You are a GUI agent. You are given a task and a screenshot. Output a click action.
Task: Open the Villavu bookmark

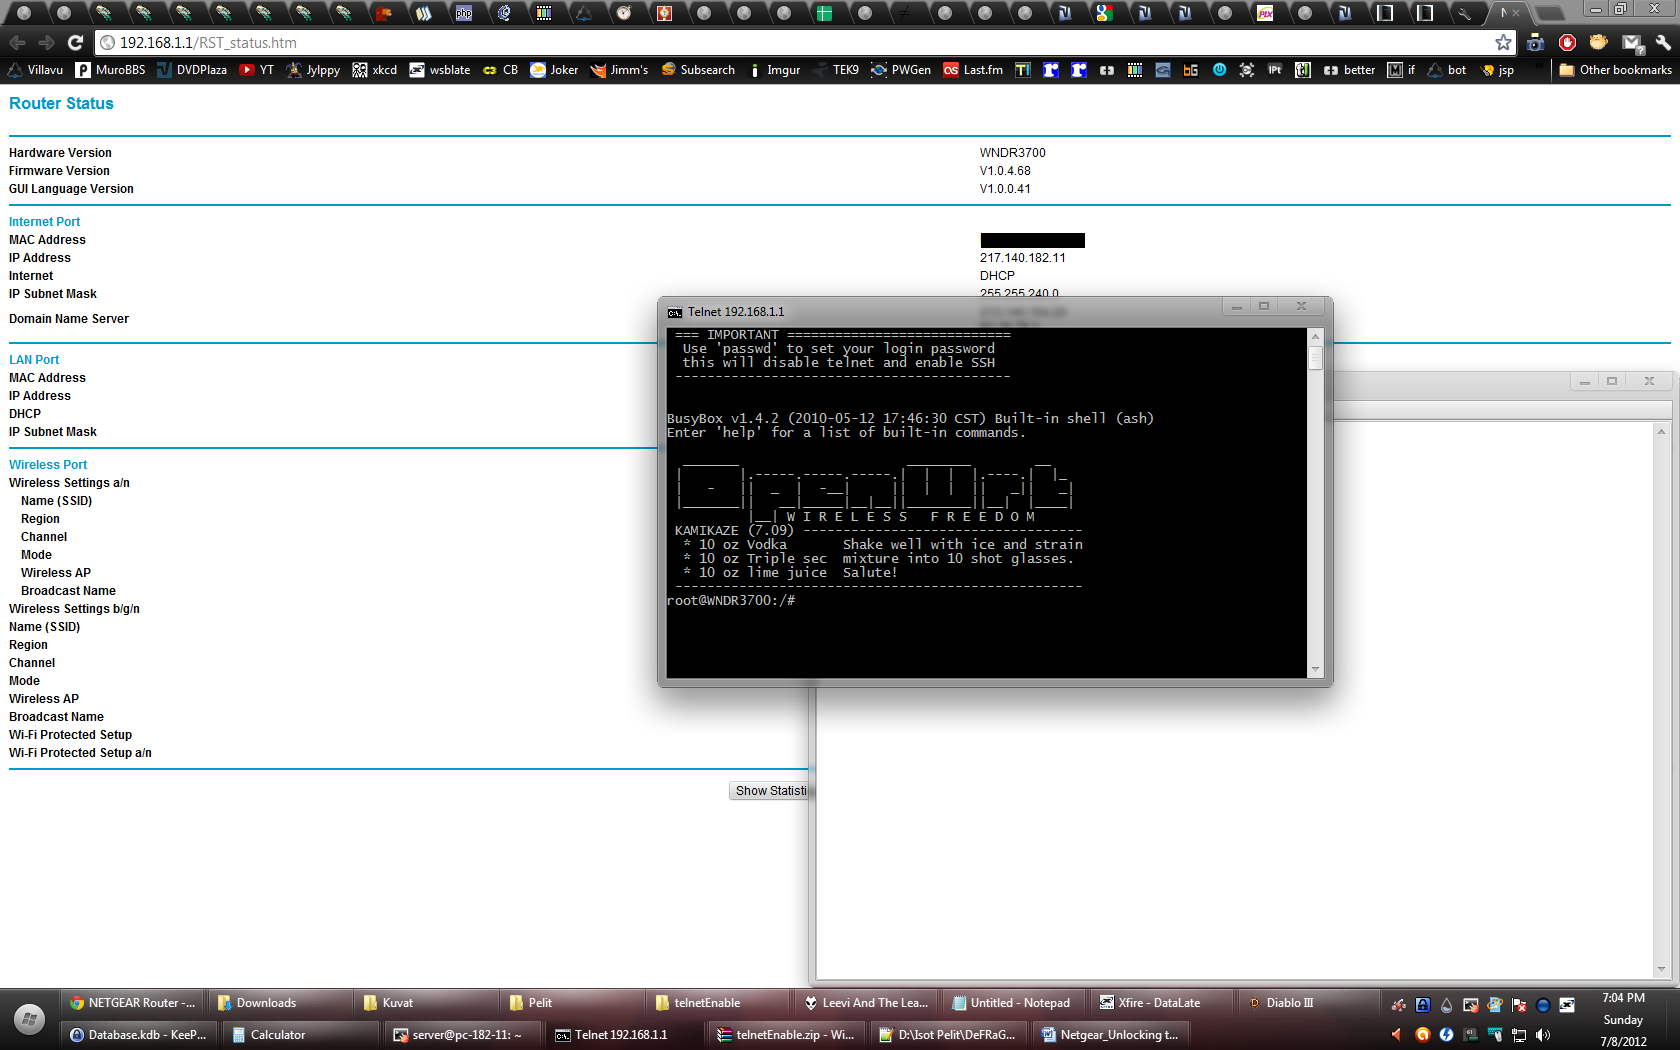pyautogui.click(x=35, y=70)
